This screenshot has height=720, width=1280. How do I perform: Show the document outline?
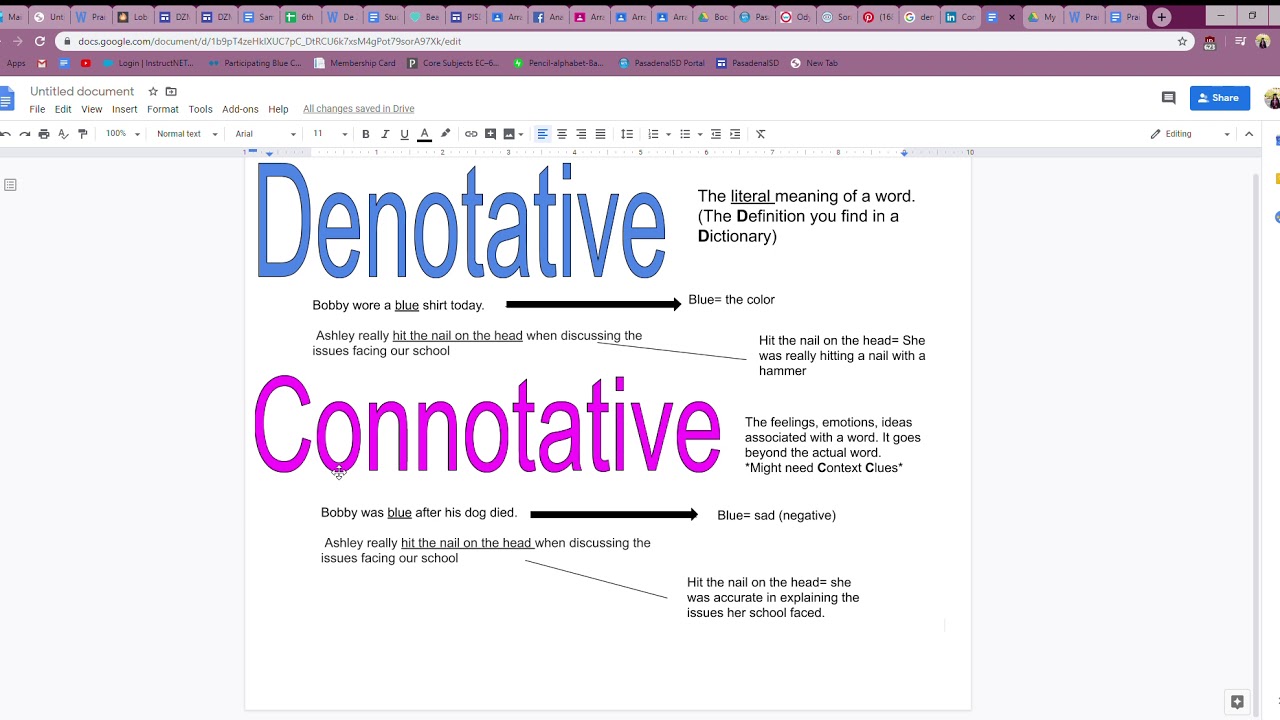(10, 185)
